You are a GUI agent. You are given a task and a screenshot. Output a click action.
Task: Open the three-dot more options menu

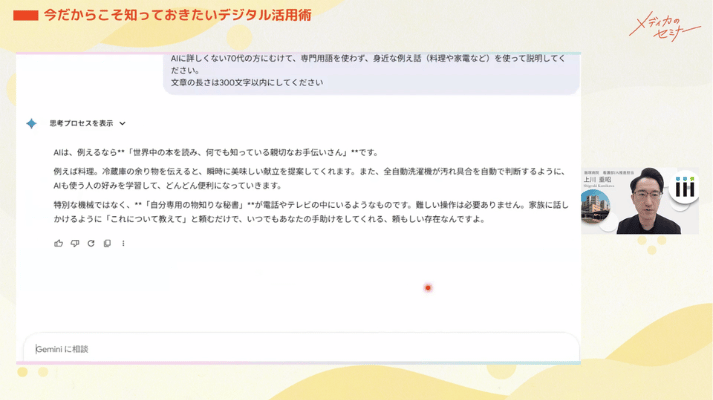point(123,244)
